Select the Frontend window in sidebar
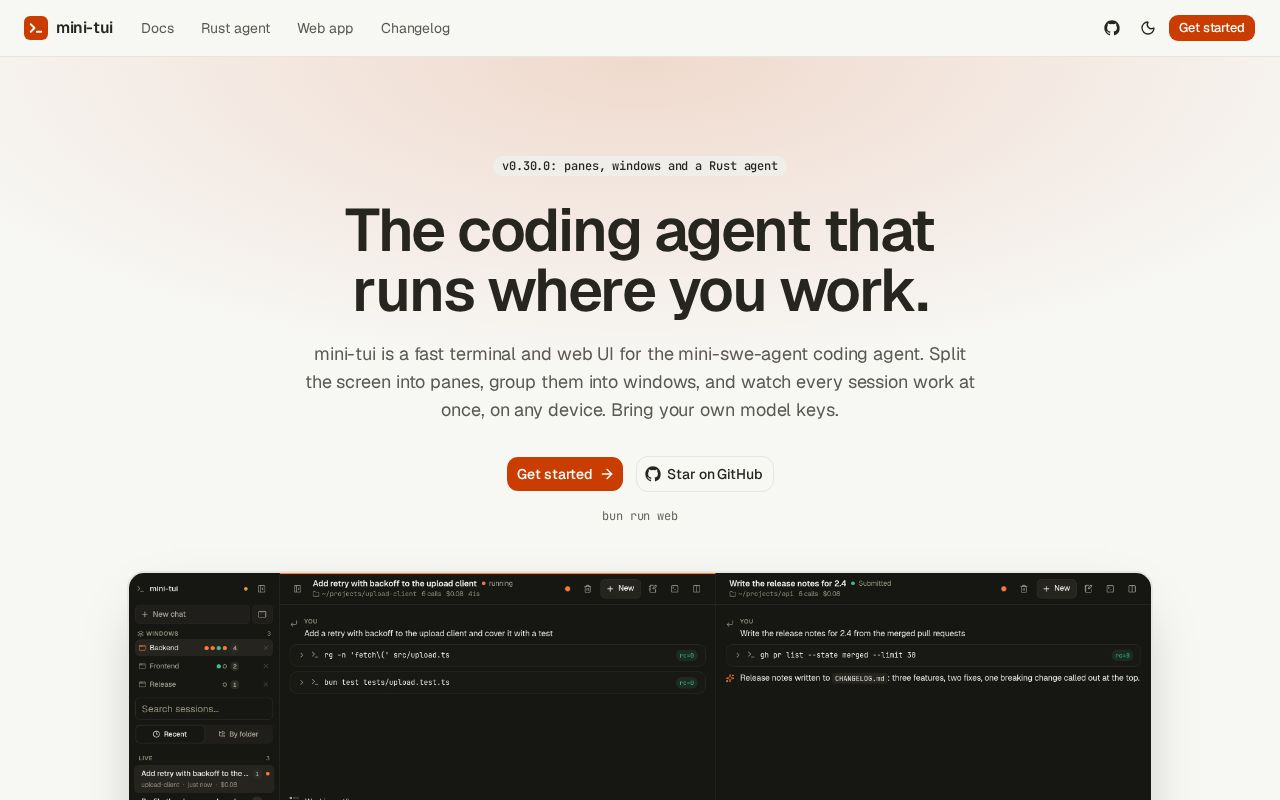The width and height of the screenshot is (1280, 800). point(204,666)
